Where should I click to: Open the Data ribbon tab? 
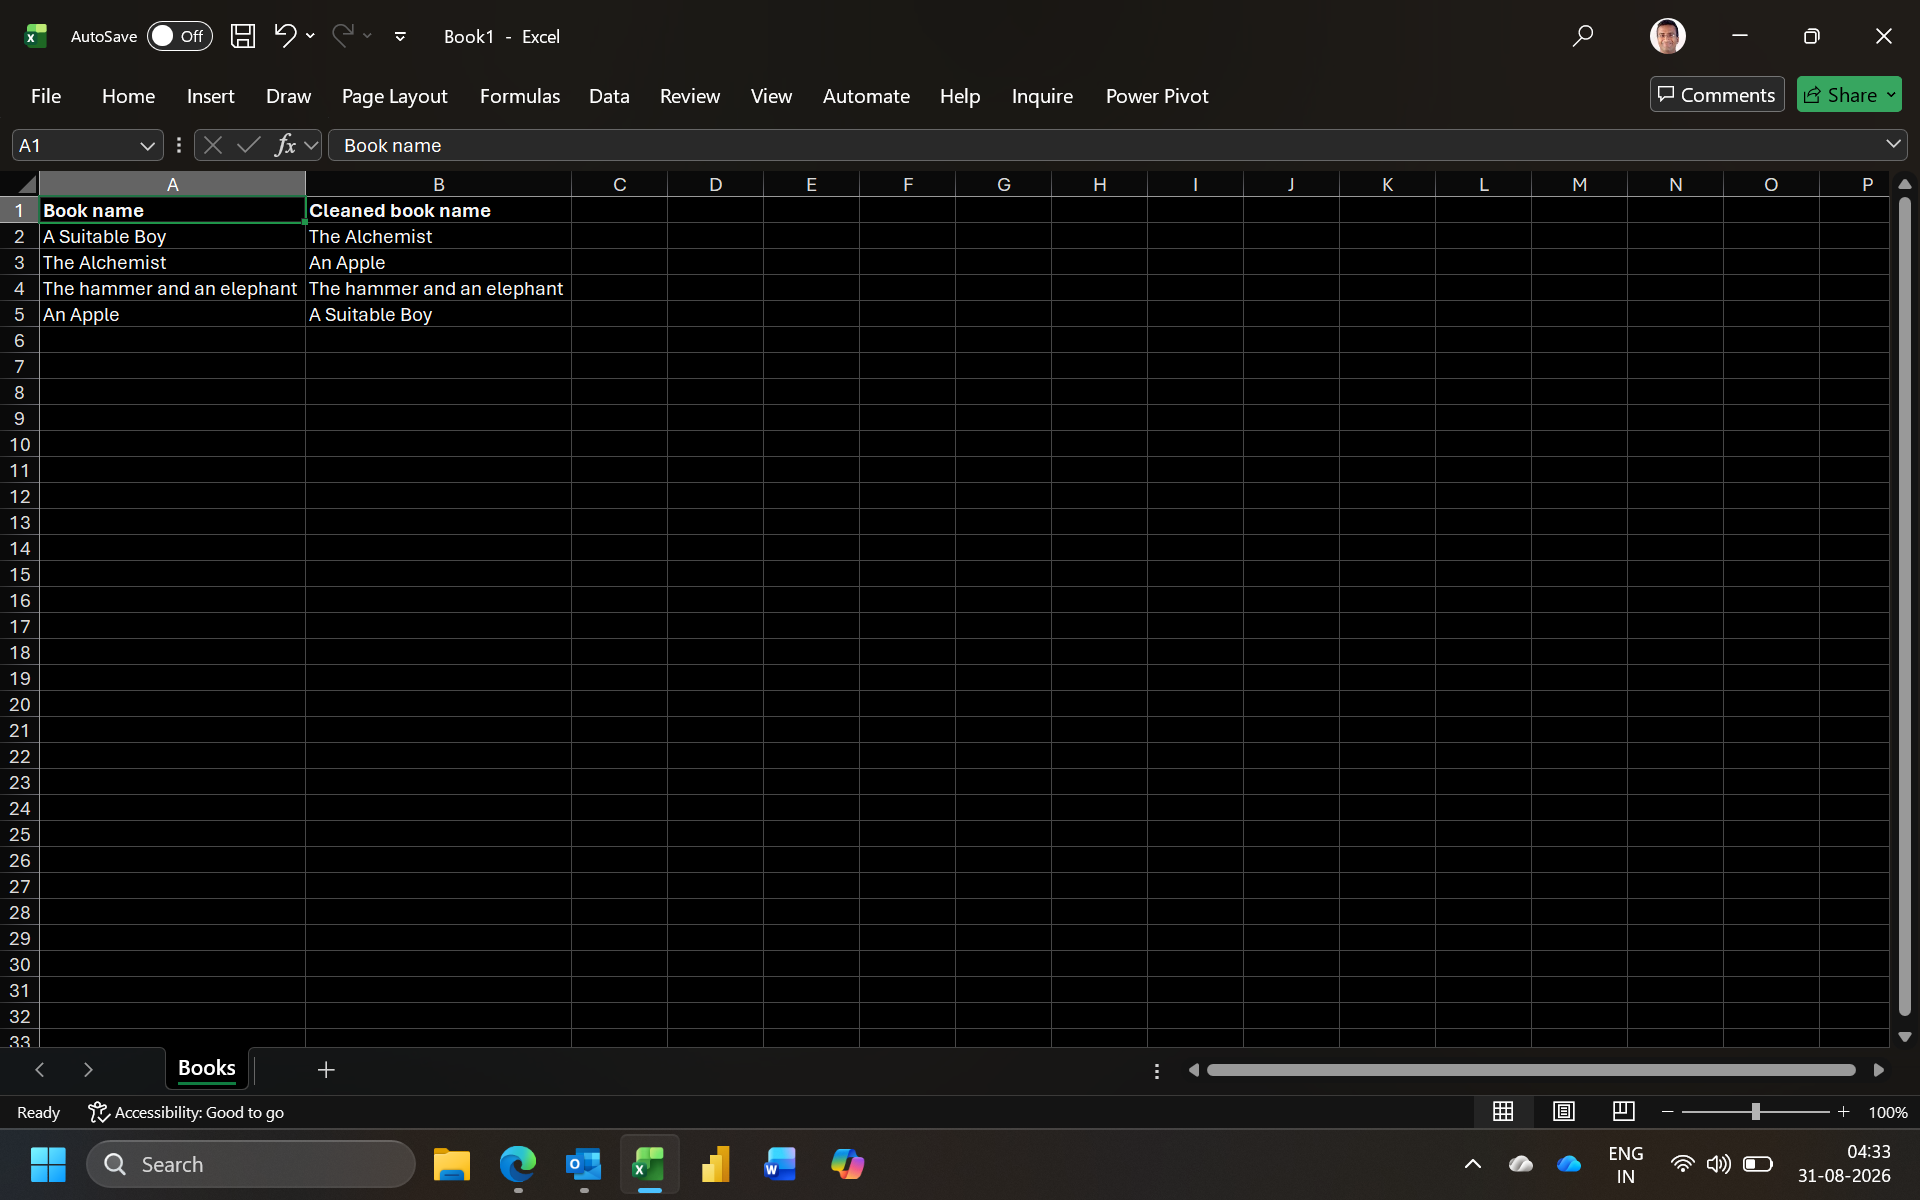609,96
